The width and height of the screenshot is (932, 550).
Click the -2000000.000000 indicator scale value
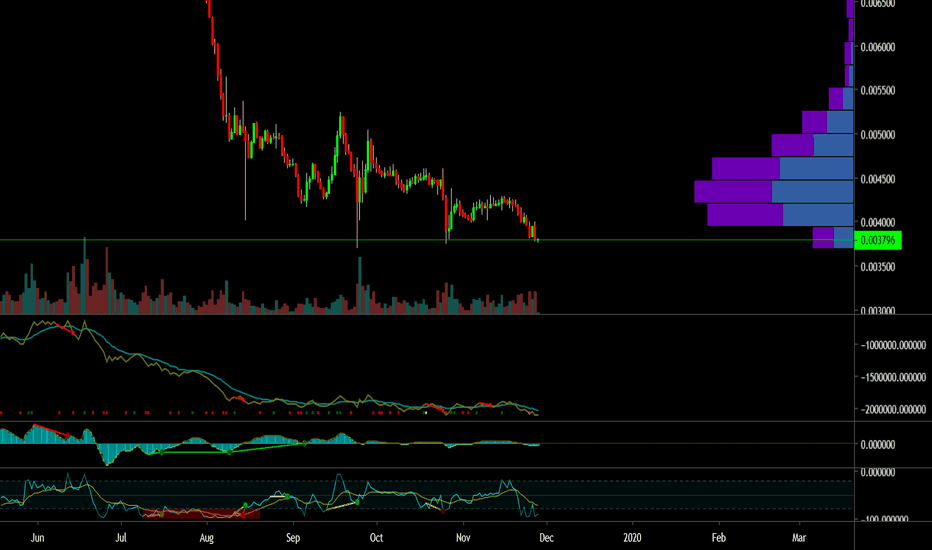point(893,409)
